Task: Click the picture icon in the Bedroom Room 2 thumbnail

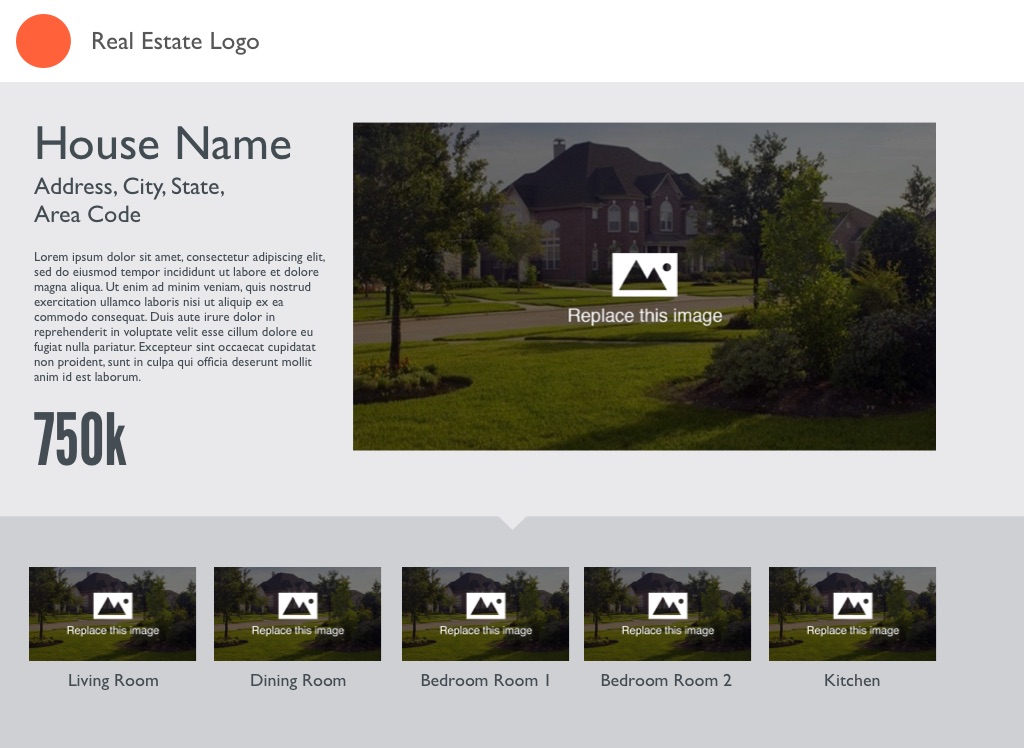Action: (668, 606)
